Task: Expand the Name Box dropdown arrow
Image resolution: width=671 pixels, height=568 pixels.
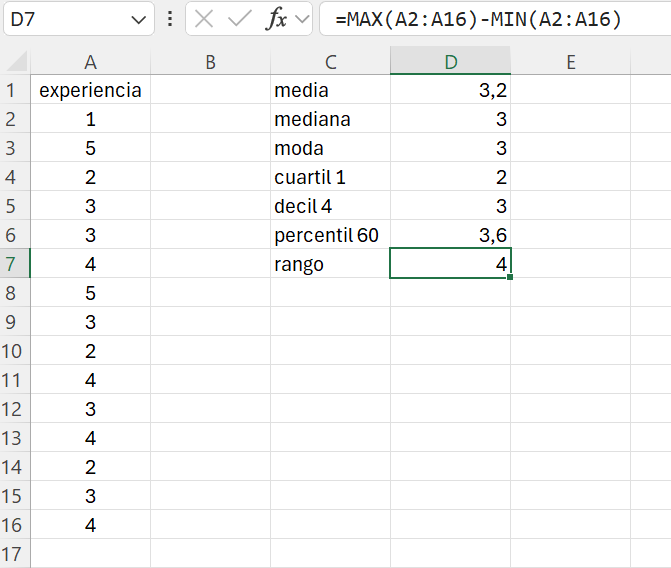Action: (137, 20)
